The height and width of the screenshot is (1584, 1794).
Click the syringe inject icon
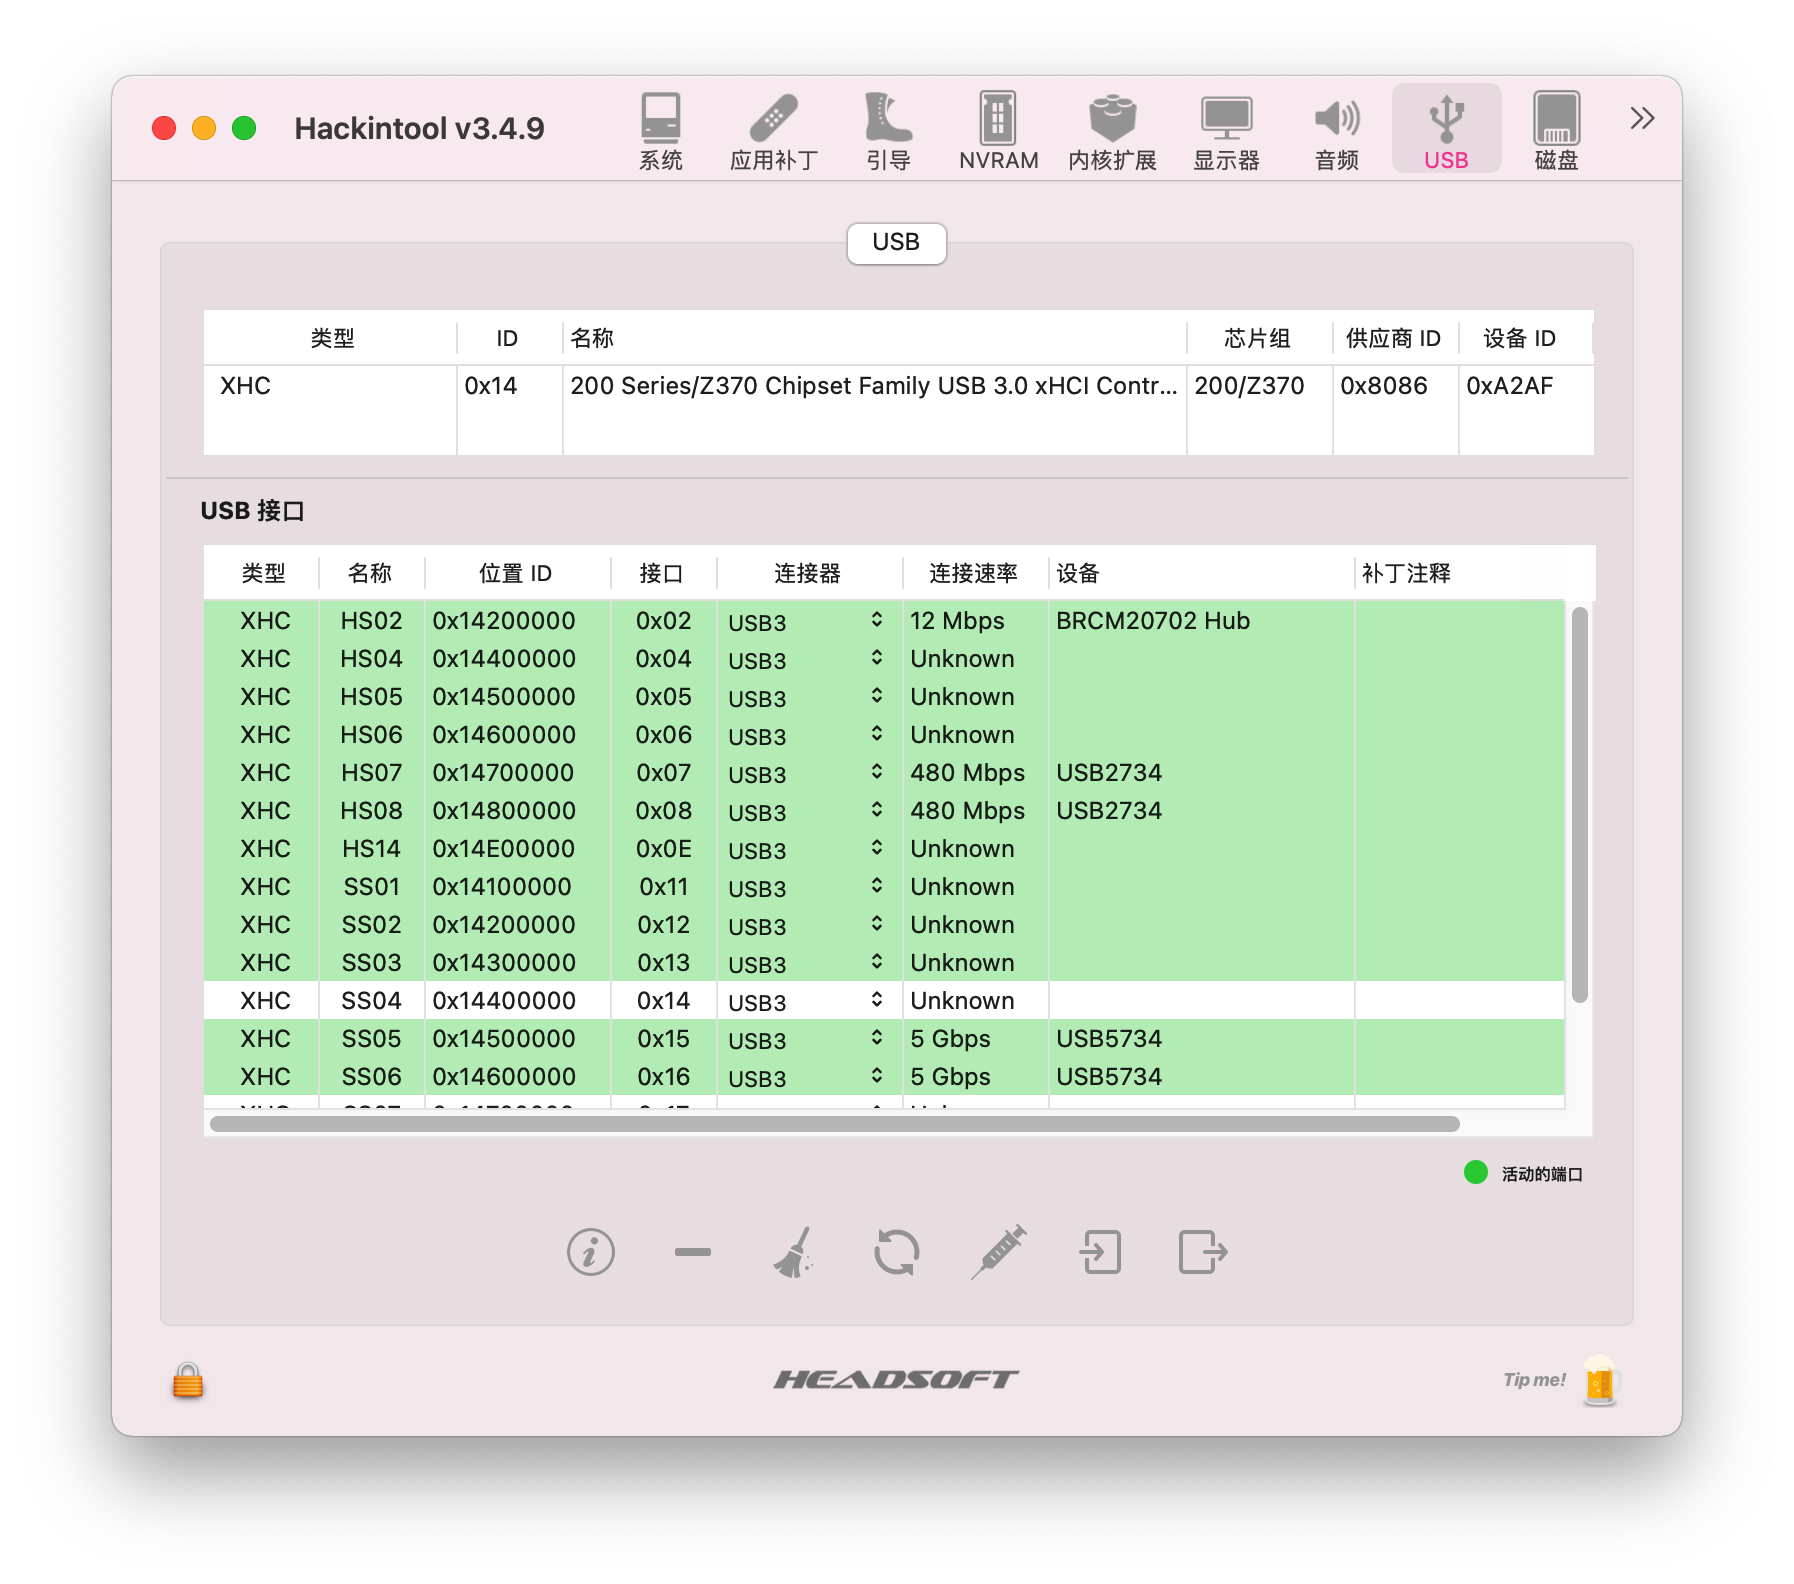(998, 1252)
